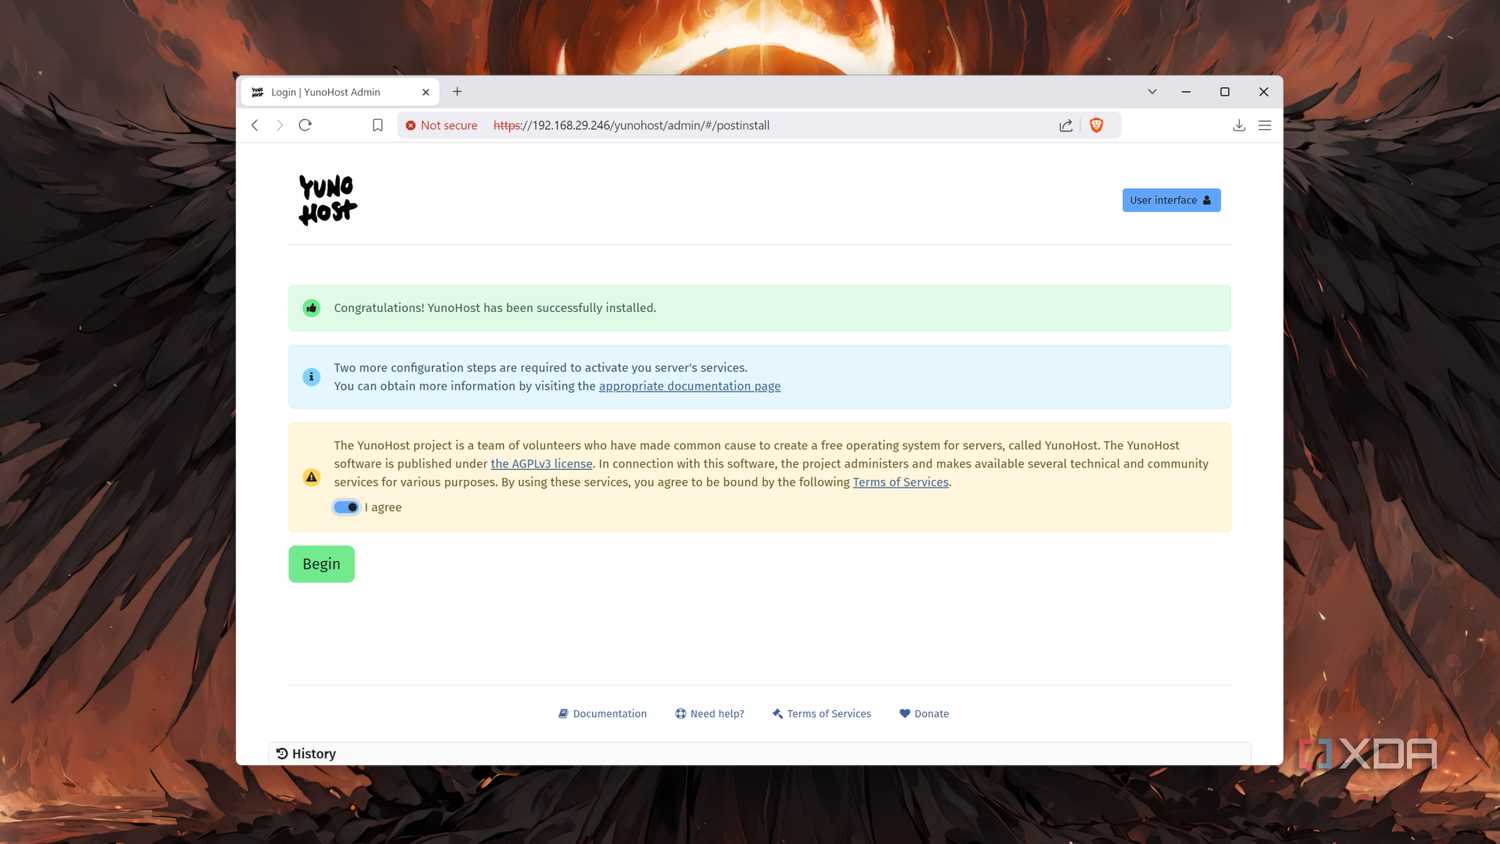Open the AGPLv3 license link

[x=541, y=464]
